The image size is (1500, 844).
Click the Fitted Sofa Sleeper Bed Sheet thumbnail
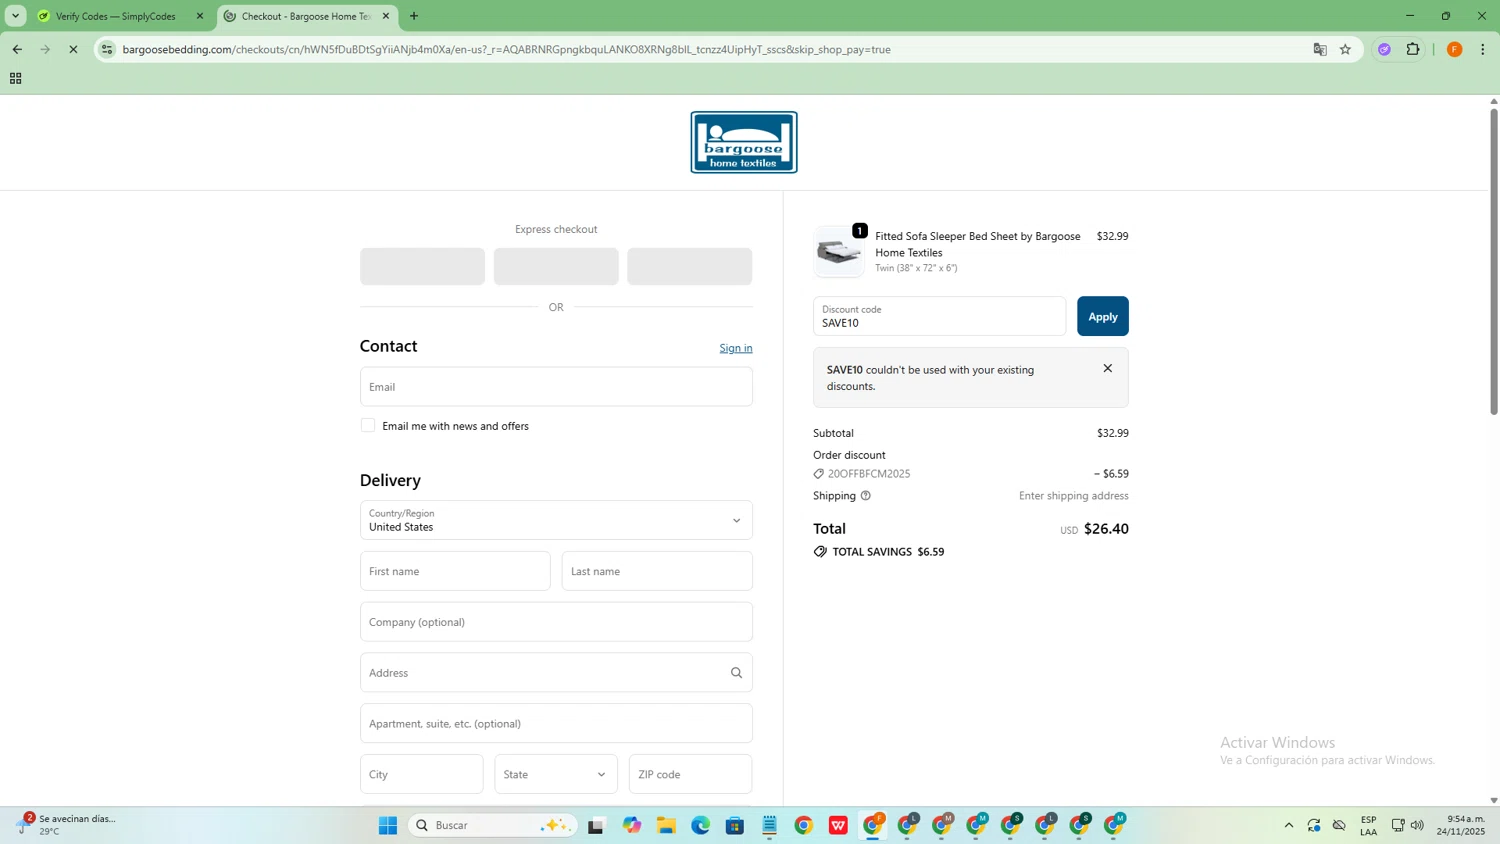(x=838, y=251)
